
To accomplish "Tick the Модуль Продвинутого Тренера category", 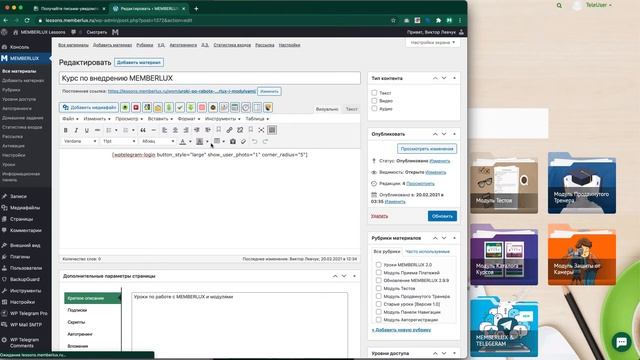I will click(378, 296).
